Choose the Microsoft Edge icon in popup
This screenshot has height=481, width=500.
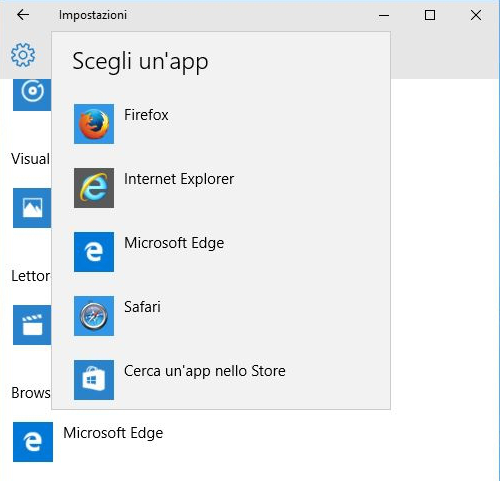click(94, 252)
